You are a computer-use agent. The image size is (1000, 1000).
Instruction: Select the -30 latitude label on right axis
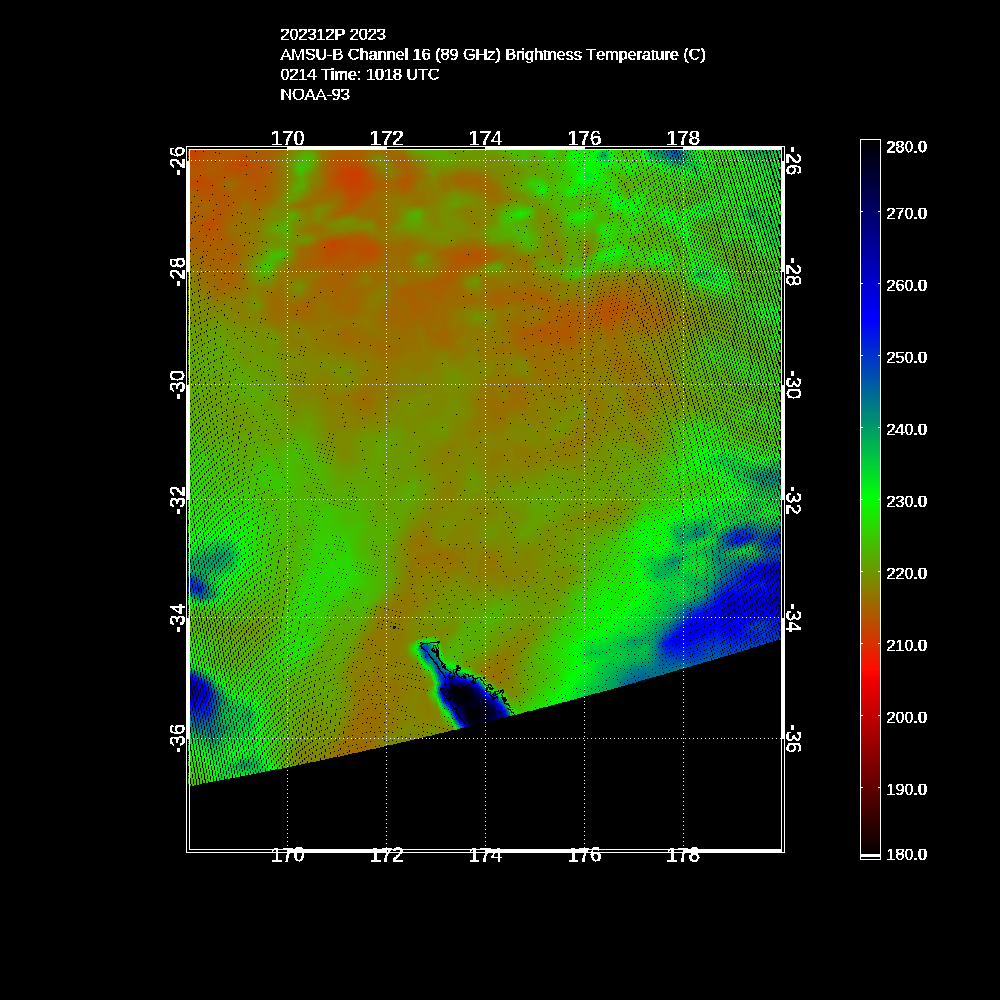[x=793, y=385]
